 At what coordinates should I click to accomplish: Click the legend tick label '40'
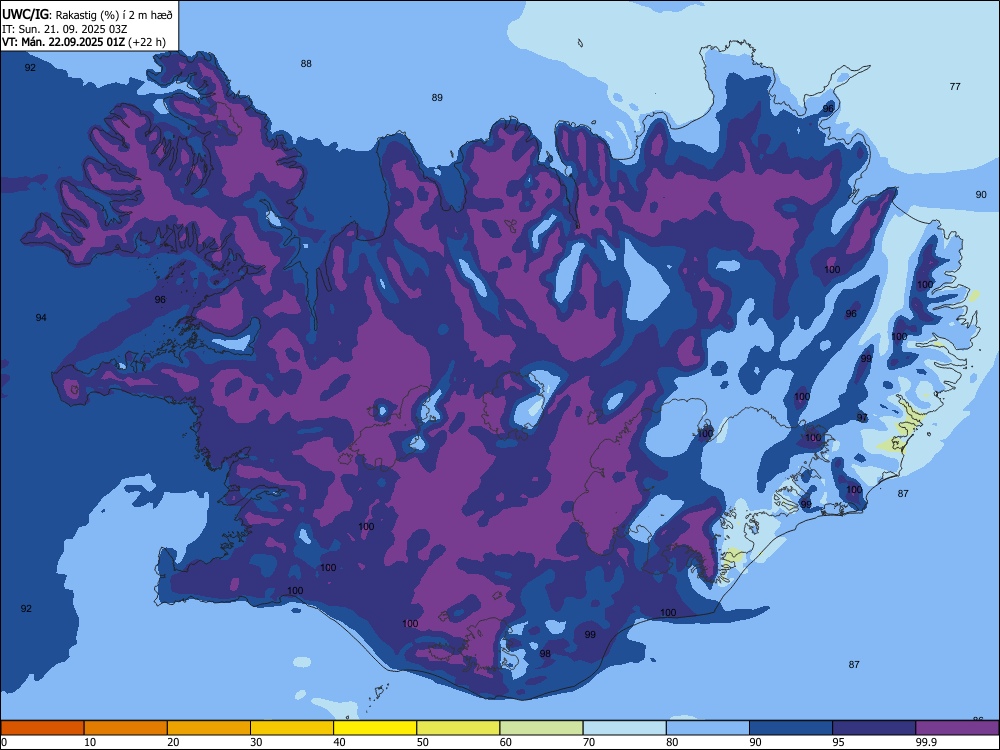point(339,742)
